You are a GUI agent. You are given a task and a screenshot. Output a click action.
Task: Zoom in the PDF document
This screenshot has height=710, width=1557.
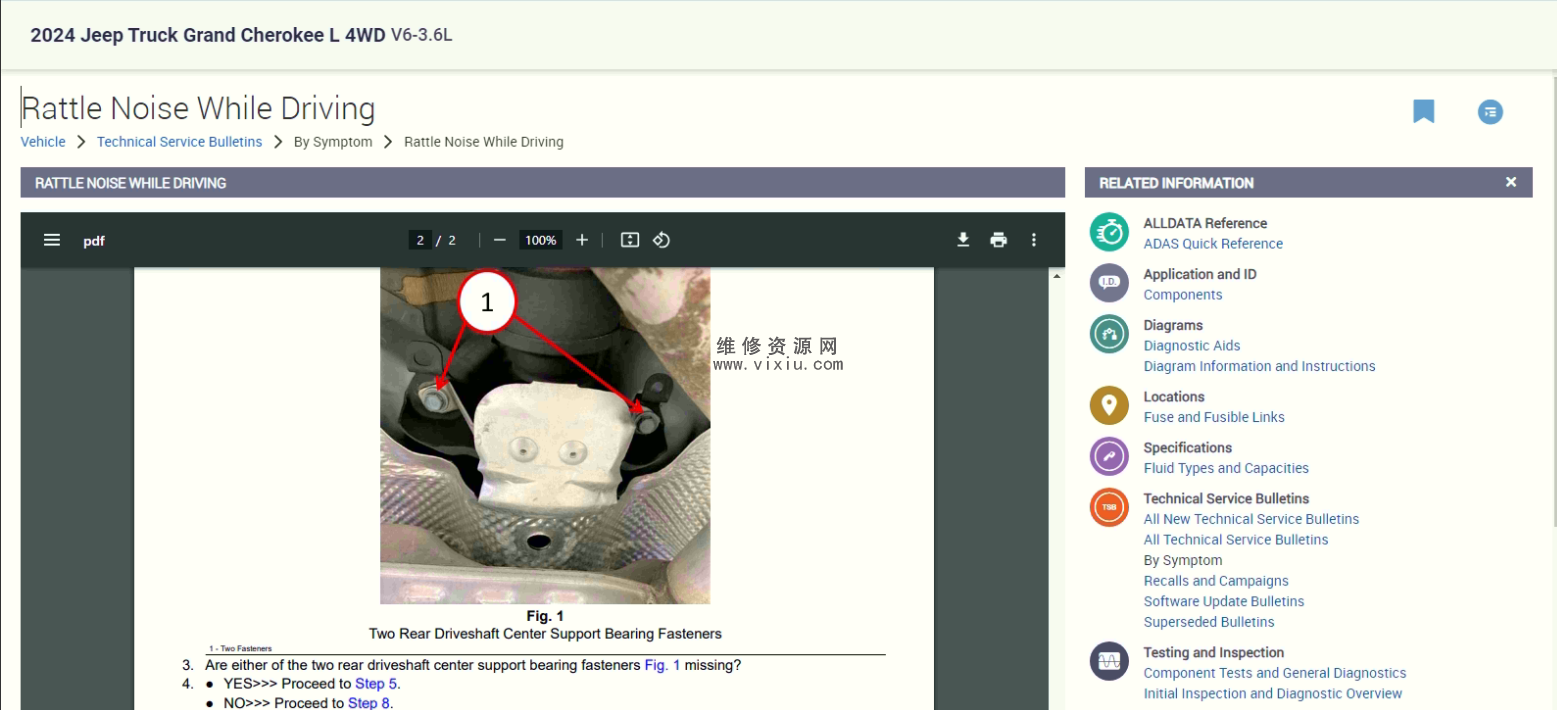(582, 240)
